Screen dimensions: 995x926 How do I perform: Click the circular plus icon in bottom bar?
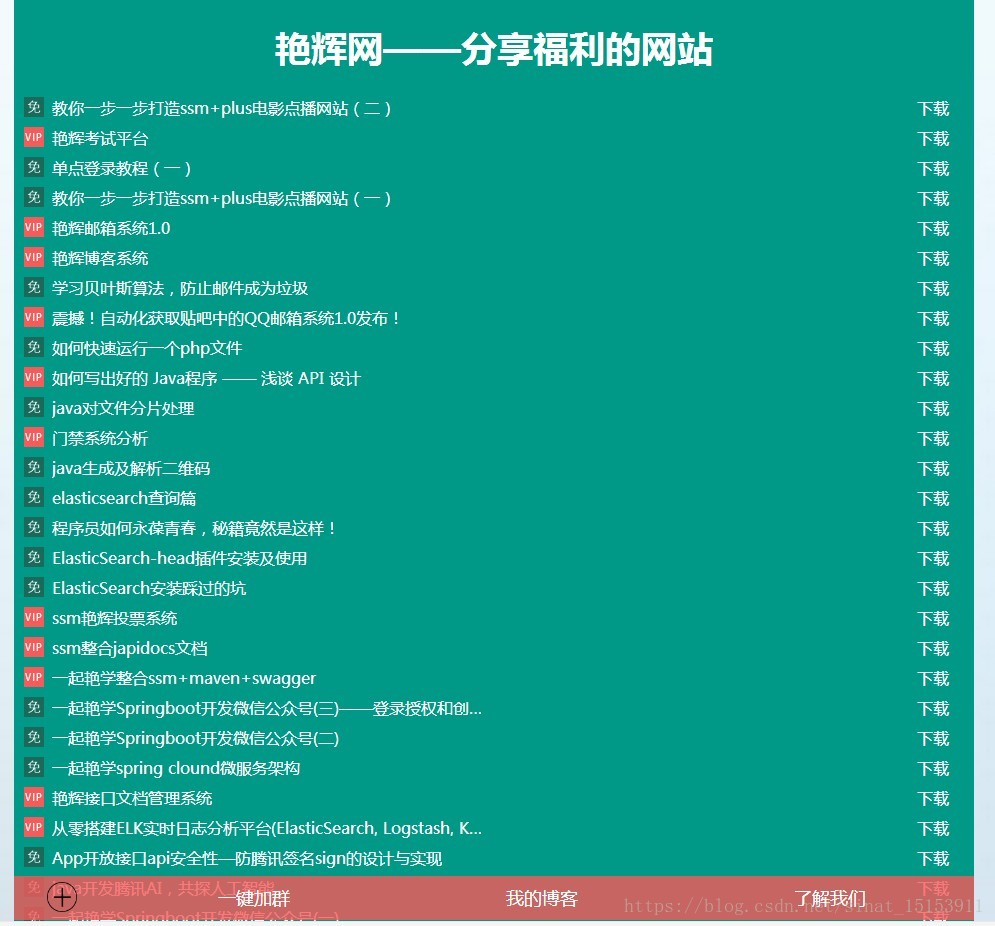tap(62, 897)
